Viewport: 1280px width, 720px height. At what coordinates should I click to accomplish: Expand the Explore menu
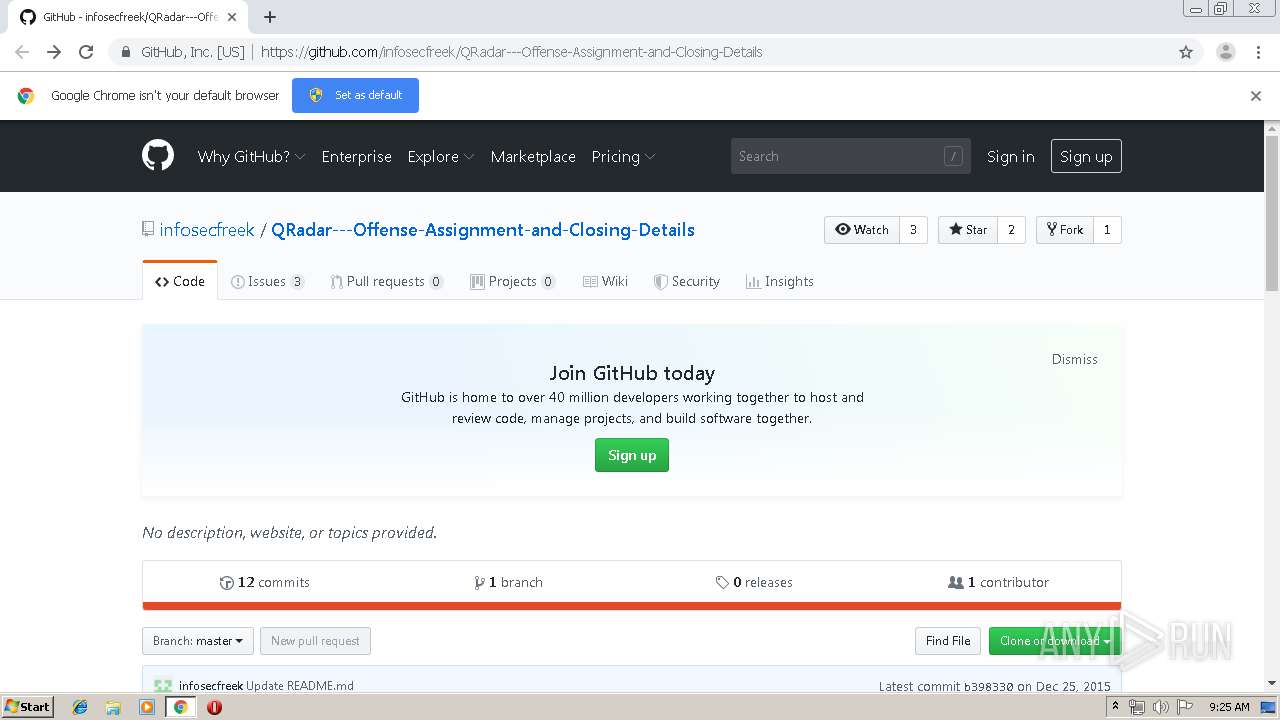coord(440,156)
